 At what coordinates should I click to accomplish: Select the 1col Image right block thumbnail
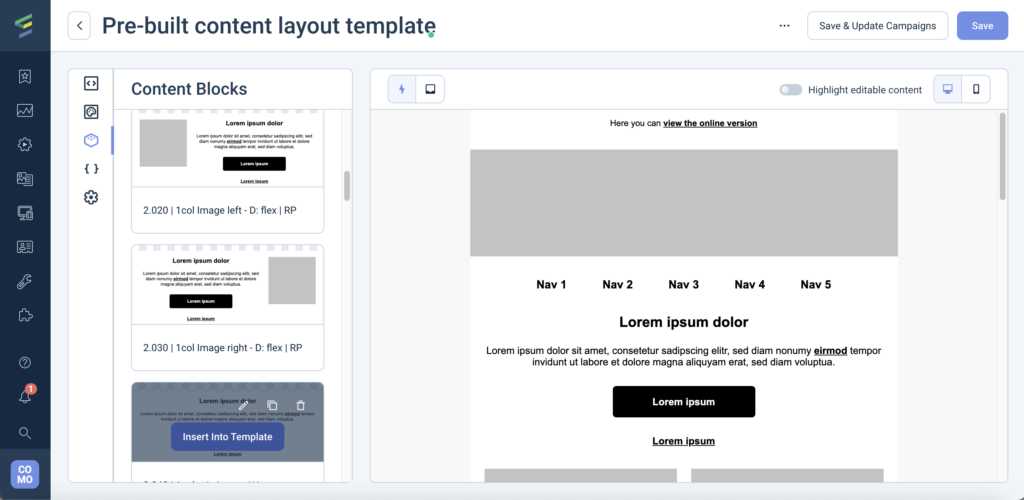[x=227, y=285]
